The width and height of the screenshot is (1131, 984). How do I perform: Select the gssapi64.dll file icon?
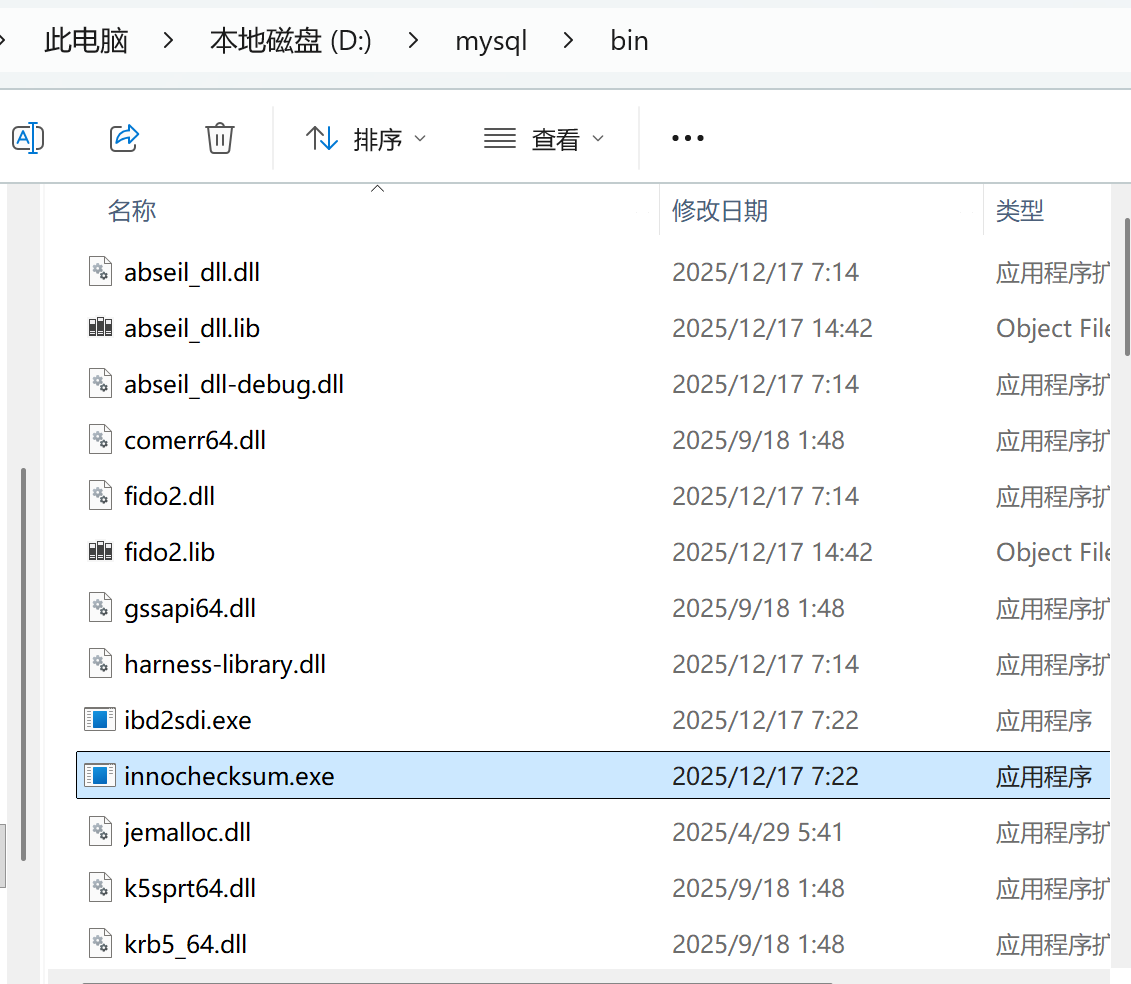(100, 607)
